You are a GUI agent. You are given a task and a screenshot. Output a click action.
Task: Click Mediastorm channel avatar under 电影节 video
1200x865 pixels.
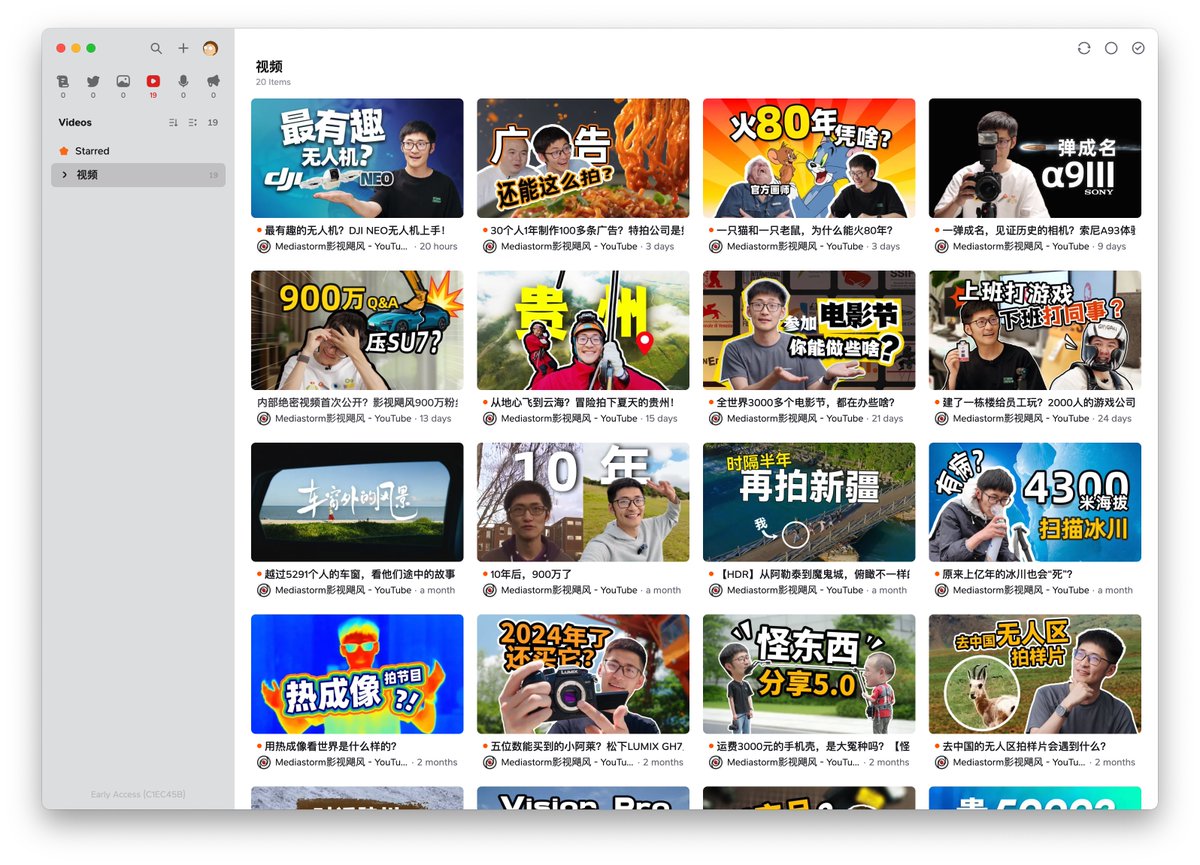click(716, 418)
